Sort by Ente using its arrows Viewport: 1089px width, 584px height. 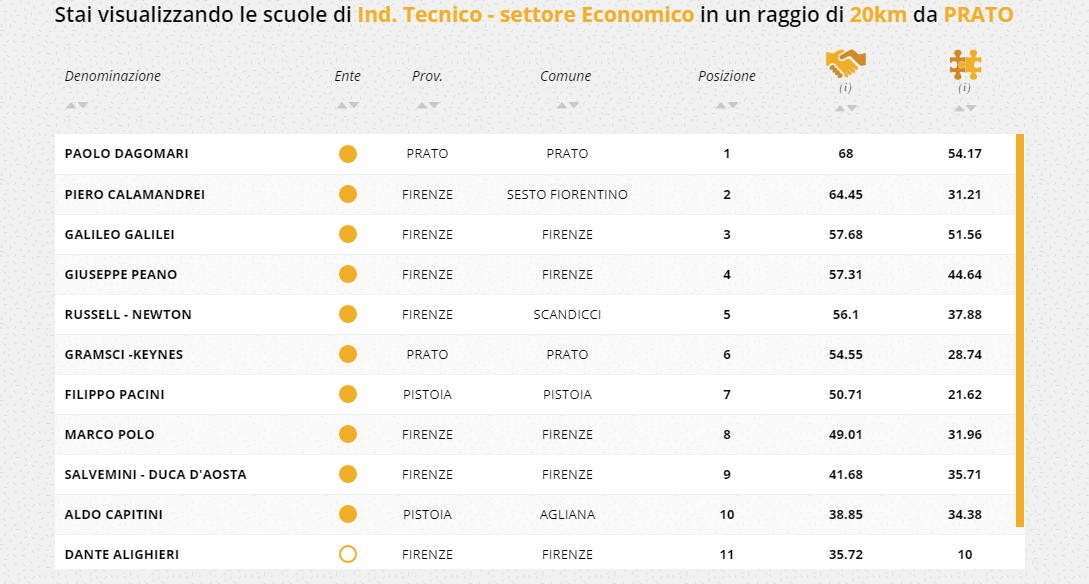[x=347, y=105]
